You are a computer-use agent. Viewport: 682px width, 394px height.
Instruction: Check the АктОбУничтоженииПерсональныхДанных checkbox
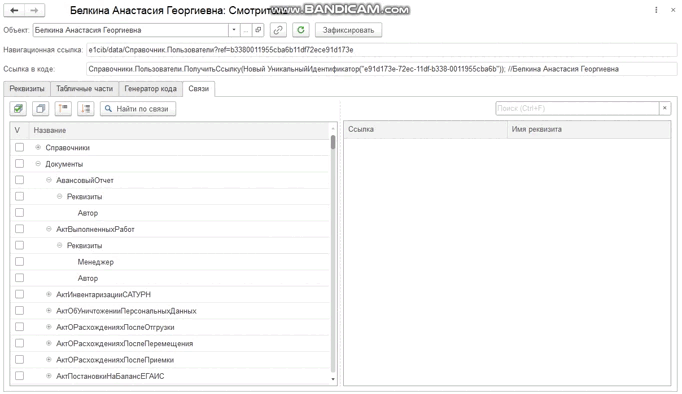click(19, 311)
